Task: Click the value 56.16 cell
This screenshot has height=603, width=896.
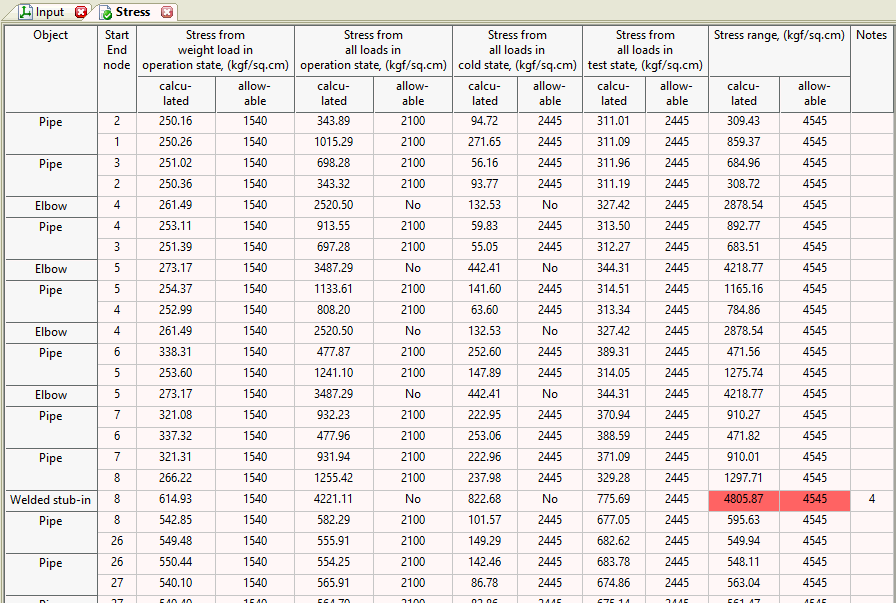Action: pyautogui.click(x=485, y=163)
